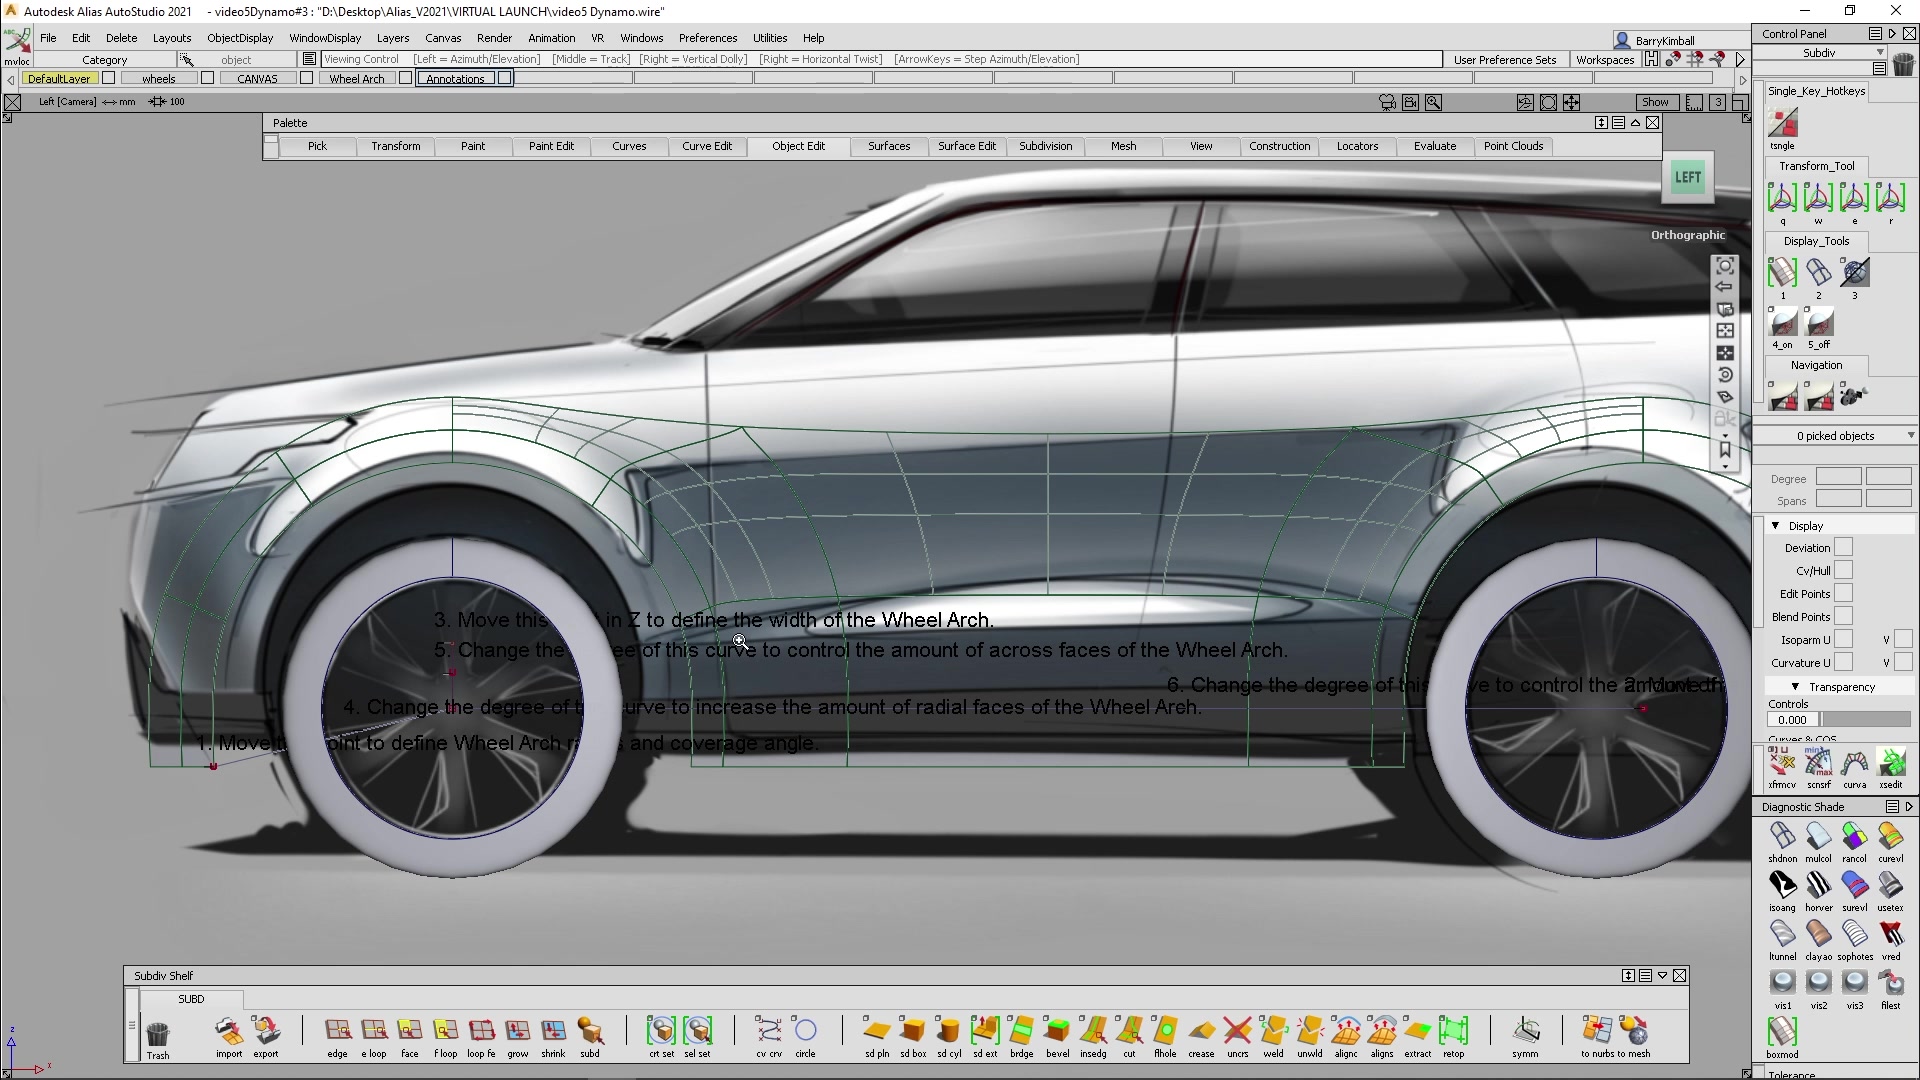
Task: Enable the Cv/Hull display checkbox
Action: (x=1843, y=571)
